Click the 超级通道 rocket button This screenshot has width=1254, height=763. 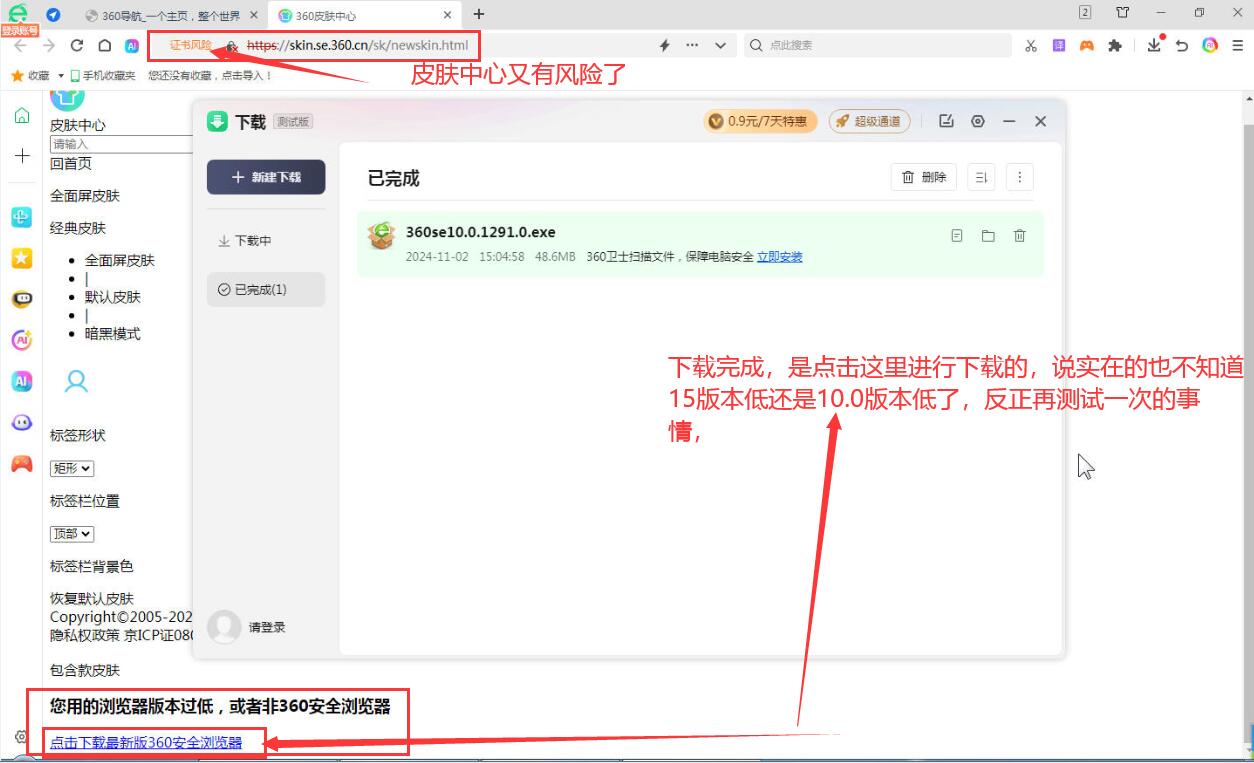click(x=867, y=121)
